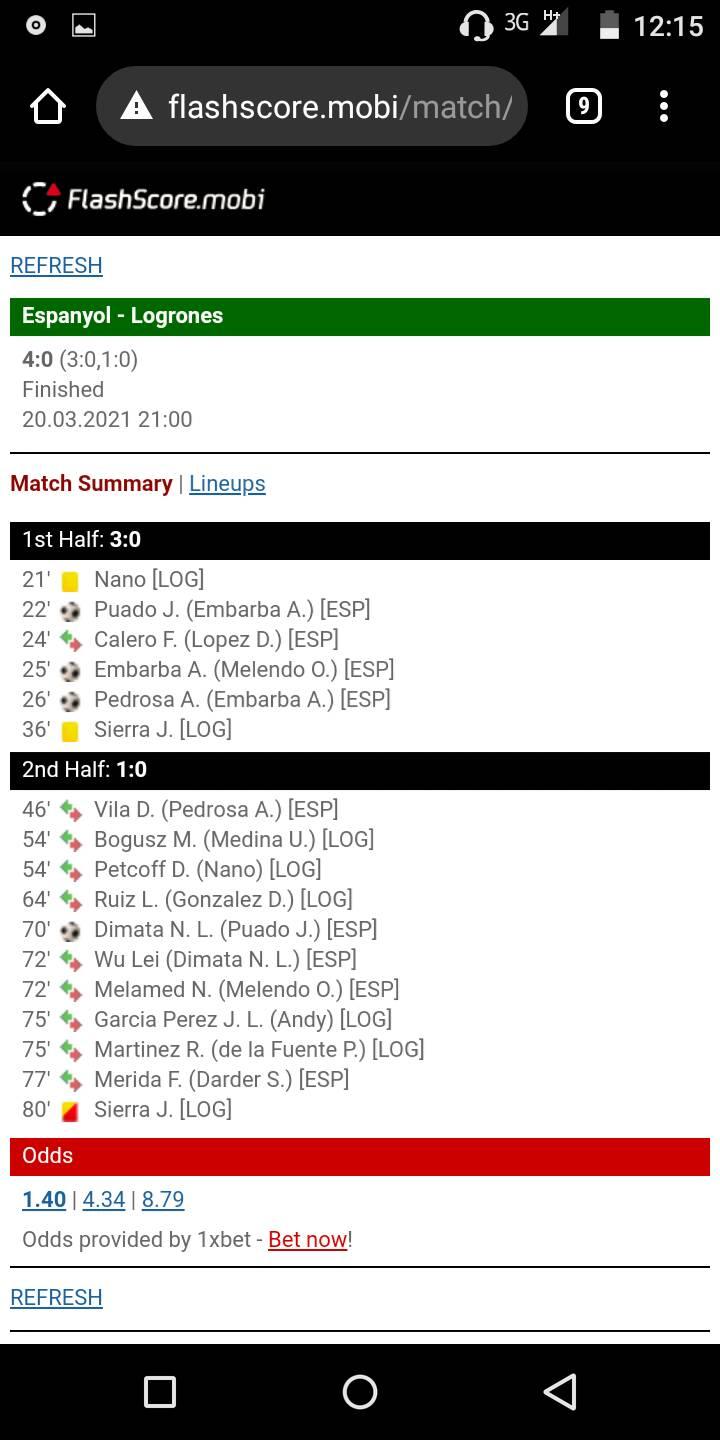Tap the goal ball icon at 70'
Screen dimensions: 720x1440
(x=70, y=930)
